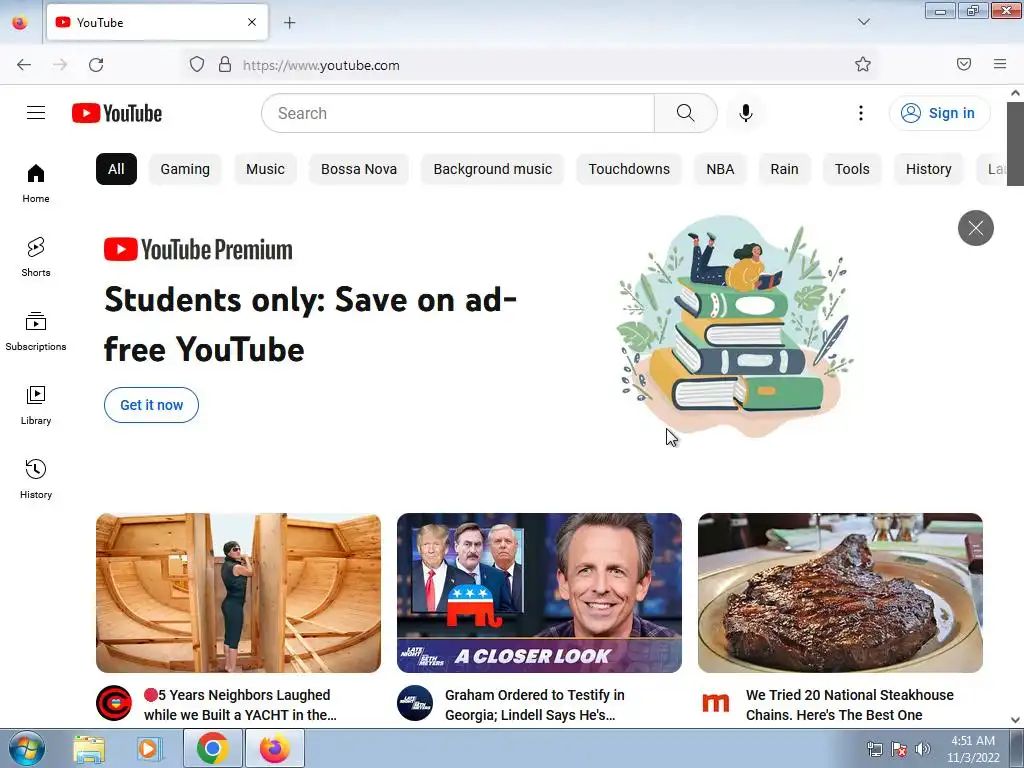This screenshot has width=1024, height=768.
Task: Open Mashed channel avatar
Action: pos(716,703)
